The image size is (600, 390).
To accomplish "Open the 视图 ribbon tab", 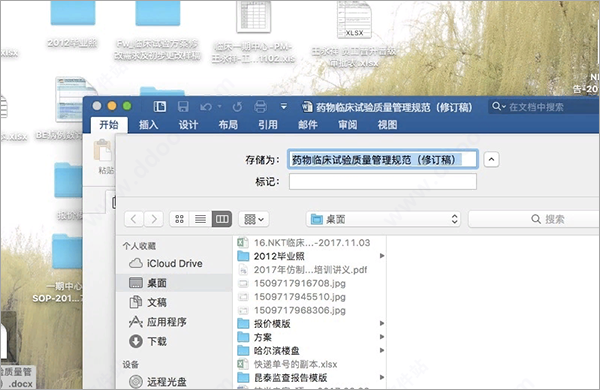I will (387, 125).
